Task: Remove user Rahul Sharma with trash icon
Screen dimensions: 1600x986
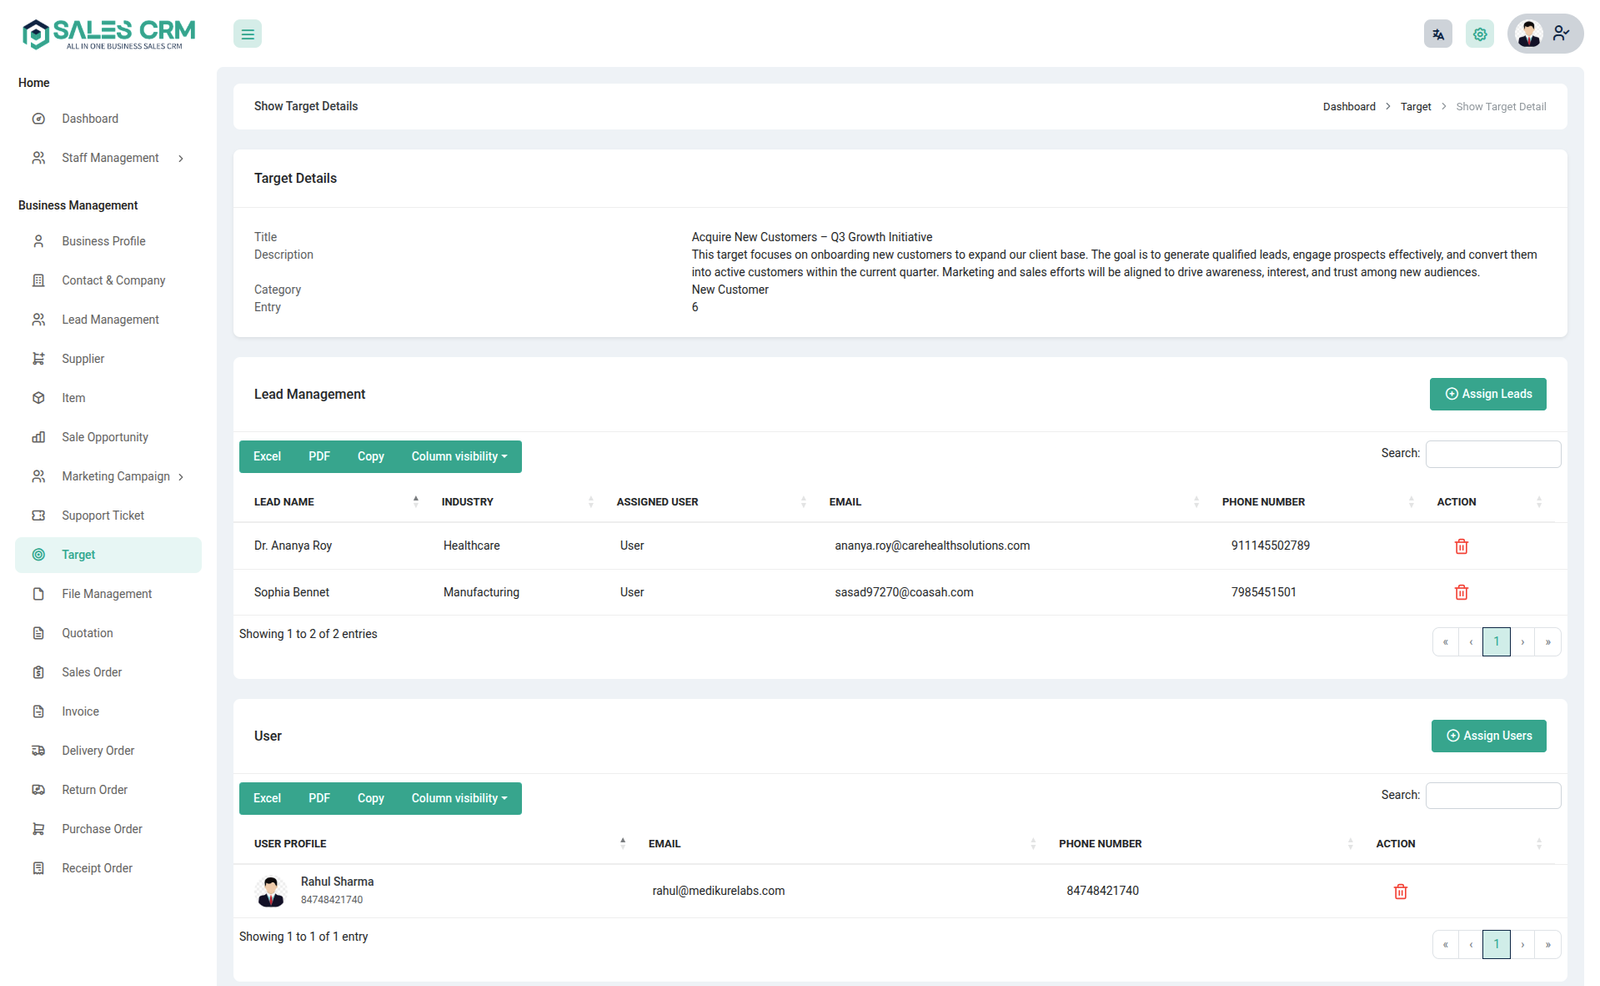Action: point(1400,891)
